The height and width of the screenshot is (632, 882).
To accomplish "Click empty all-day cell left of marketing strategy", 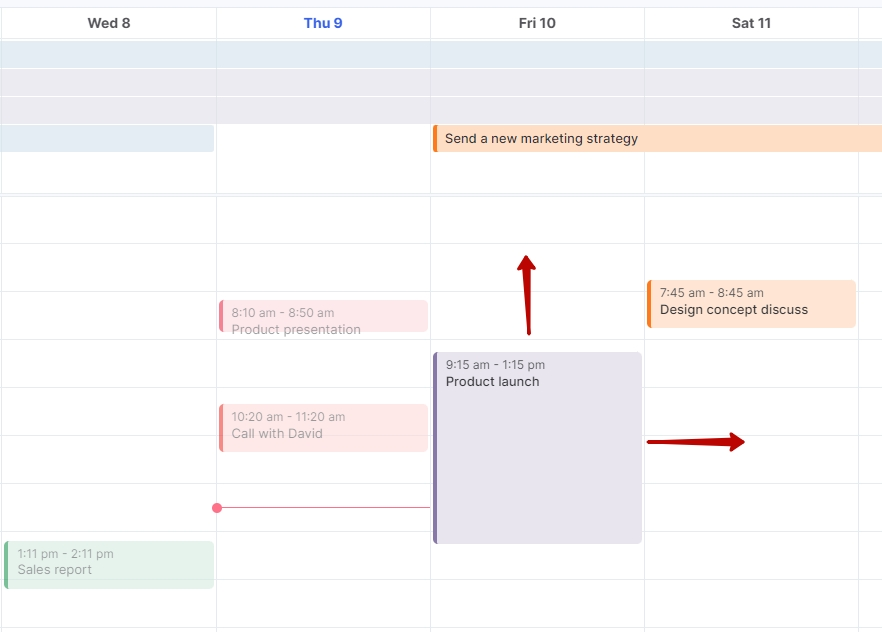I will pyautogui.click(x=323, y=139).
